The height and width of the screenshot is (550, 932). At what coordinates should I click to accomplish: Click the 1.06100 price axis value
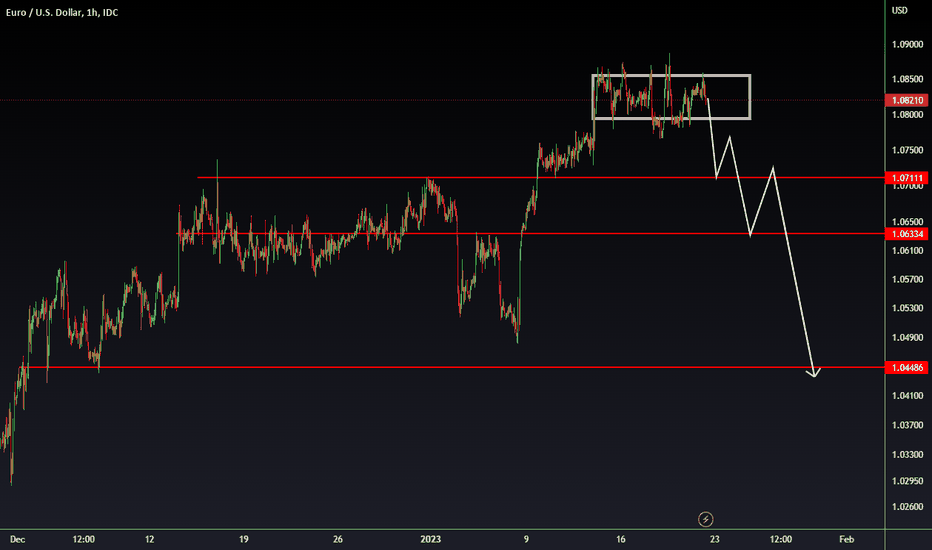(908, 251)
